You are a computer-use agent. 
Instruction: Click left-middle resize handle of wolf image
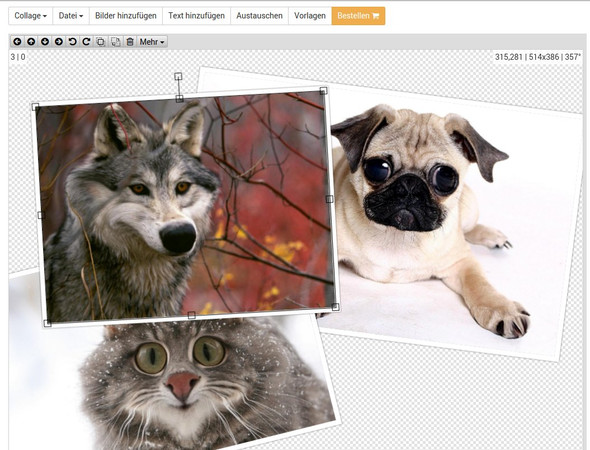[x=41, y=215]
